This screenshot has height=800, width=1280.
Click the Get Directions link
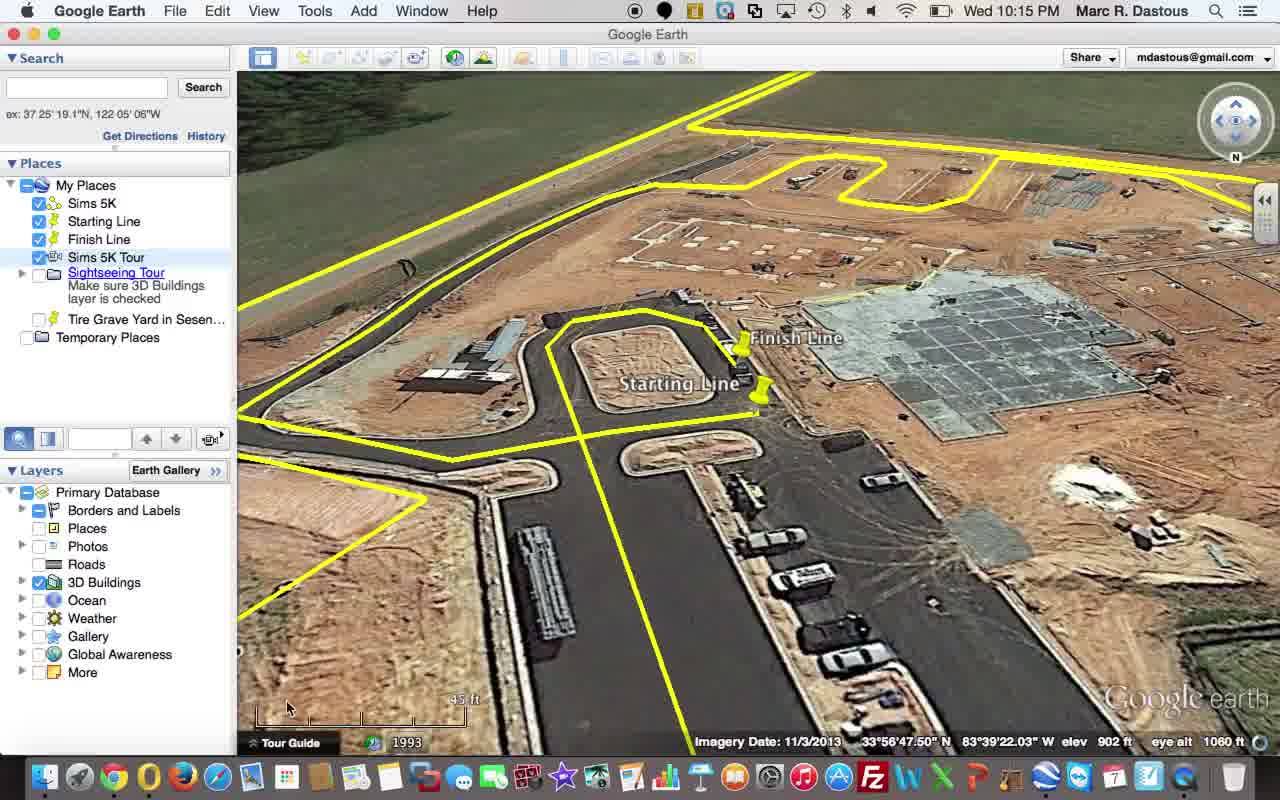140,136
